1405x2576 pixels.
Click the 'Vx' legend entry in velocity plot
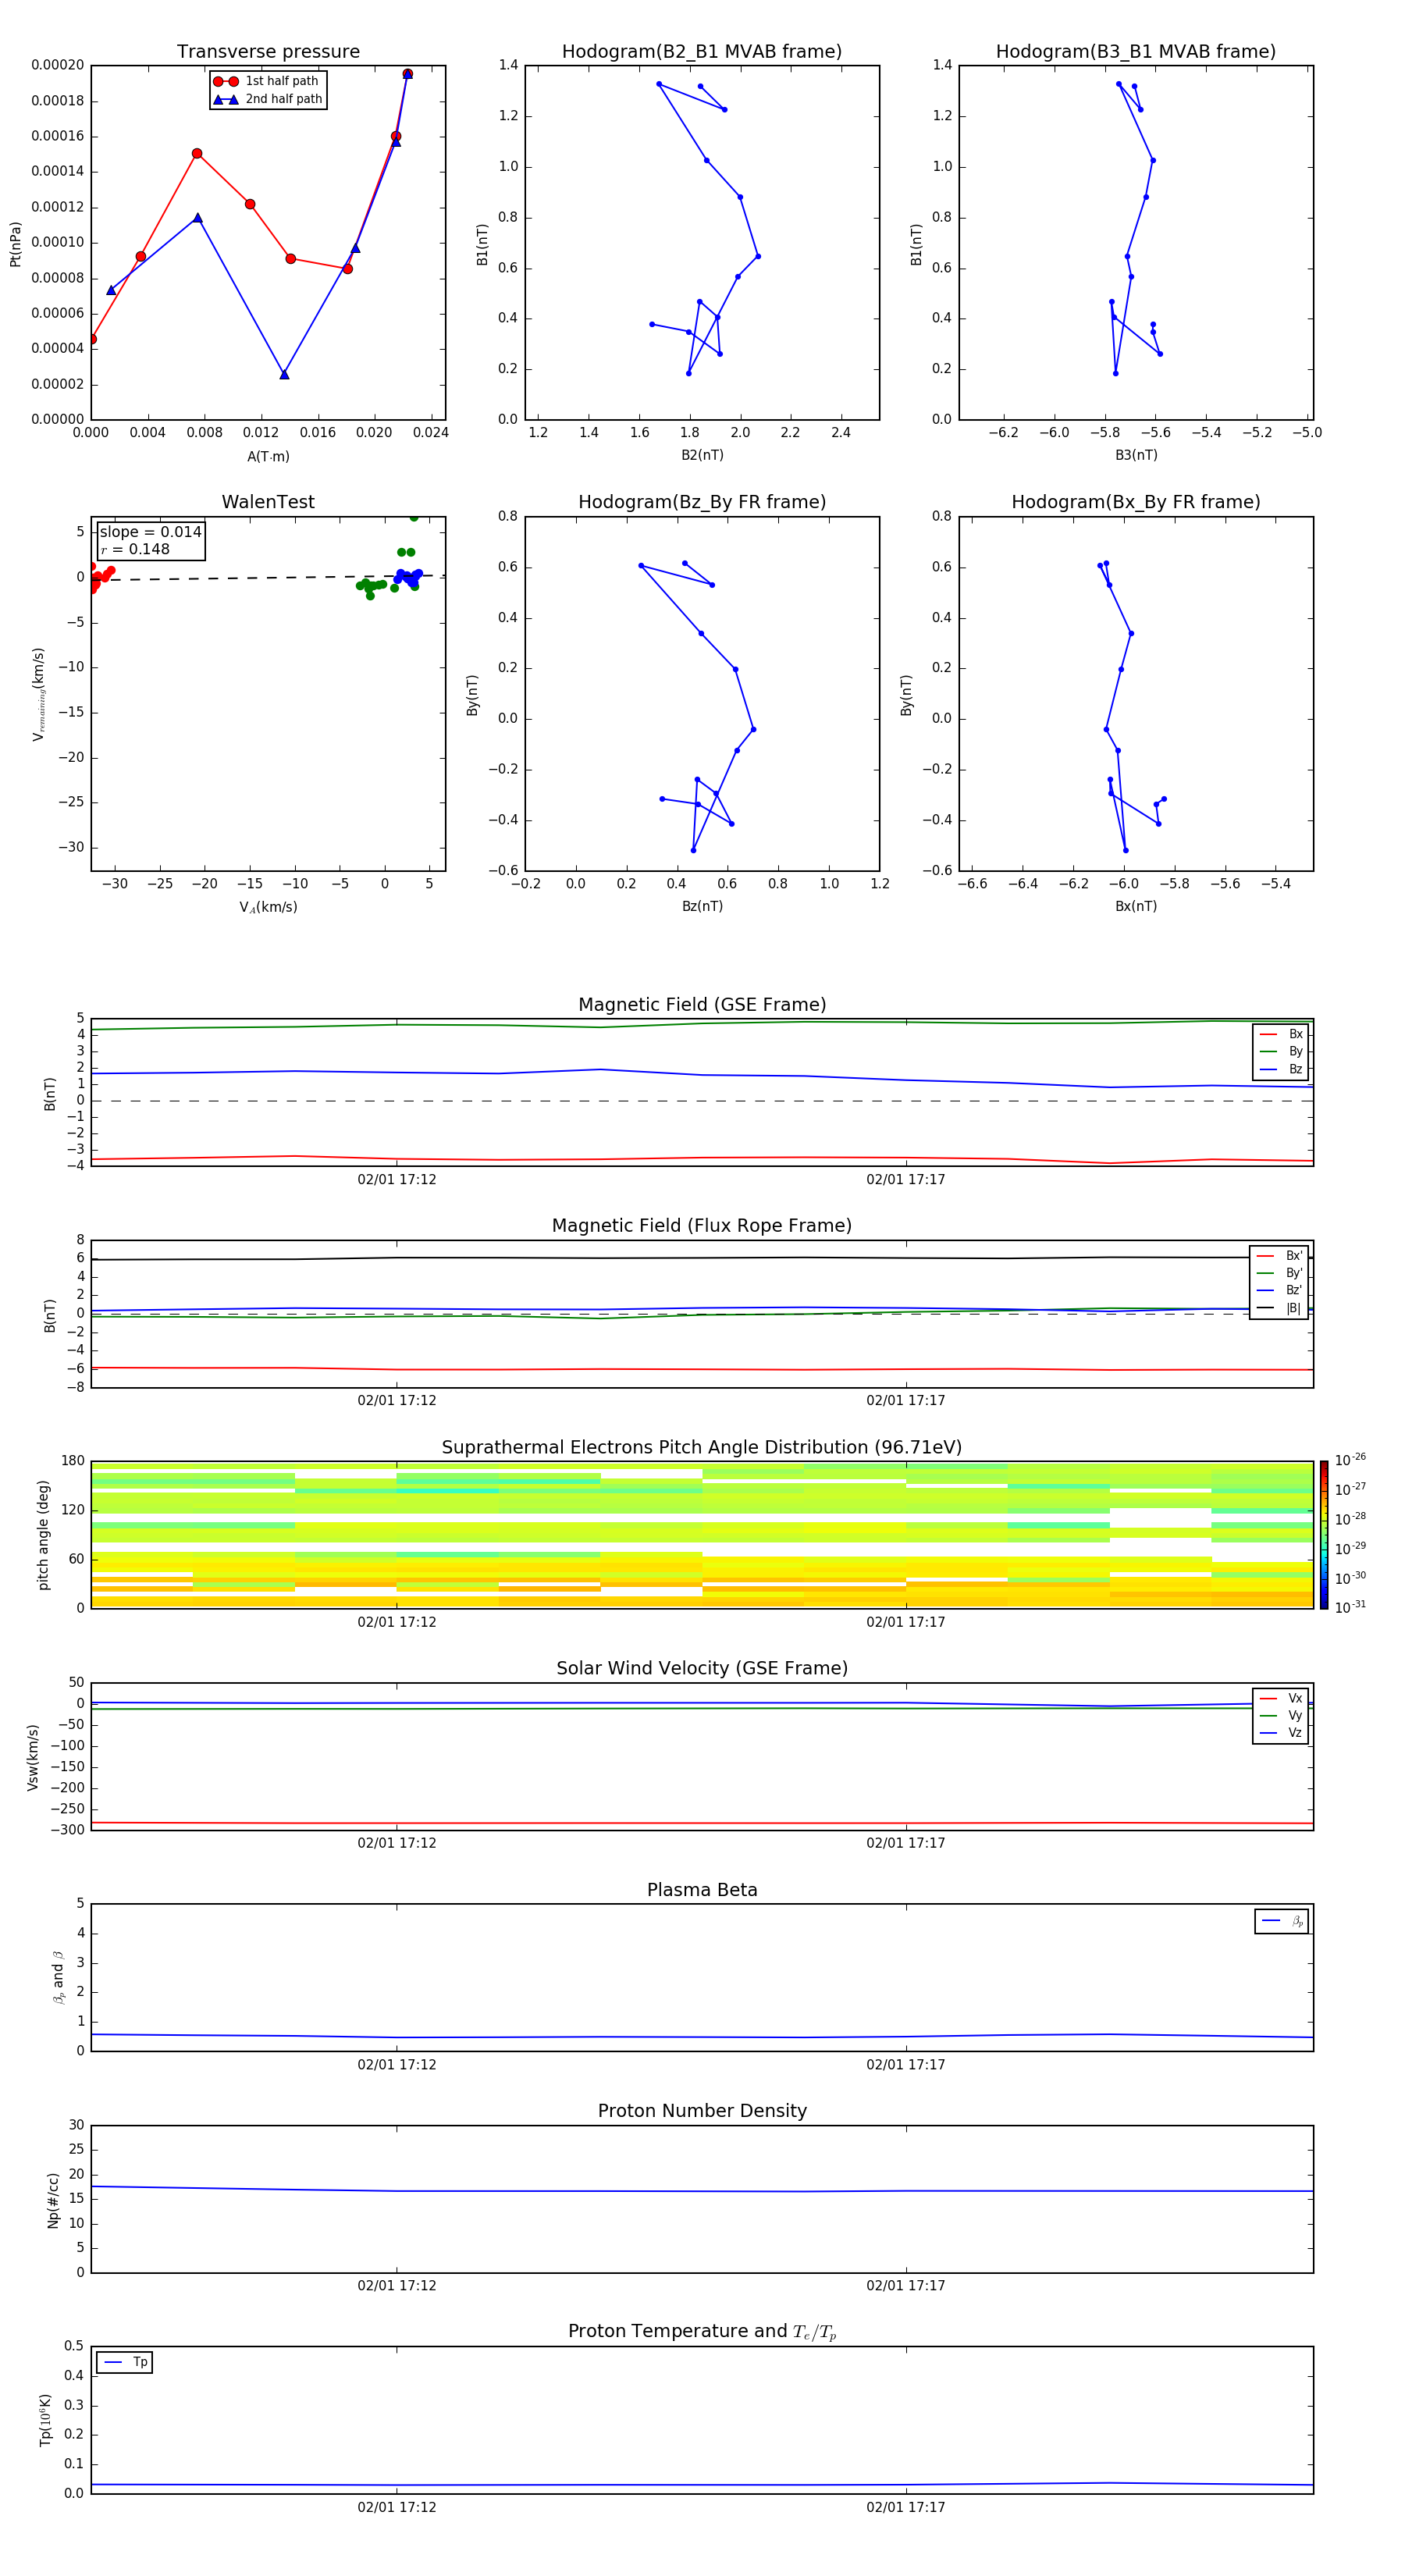(1281, 1698)
